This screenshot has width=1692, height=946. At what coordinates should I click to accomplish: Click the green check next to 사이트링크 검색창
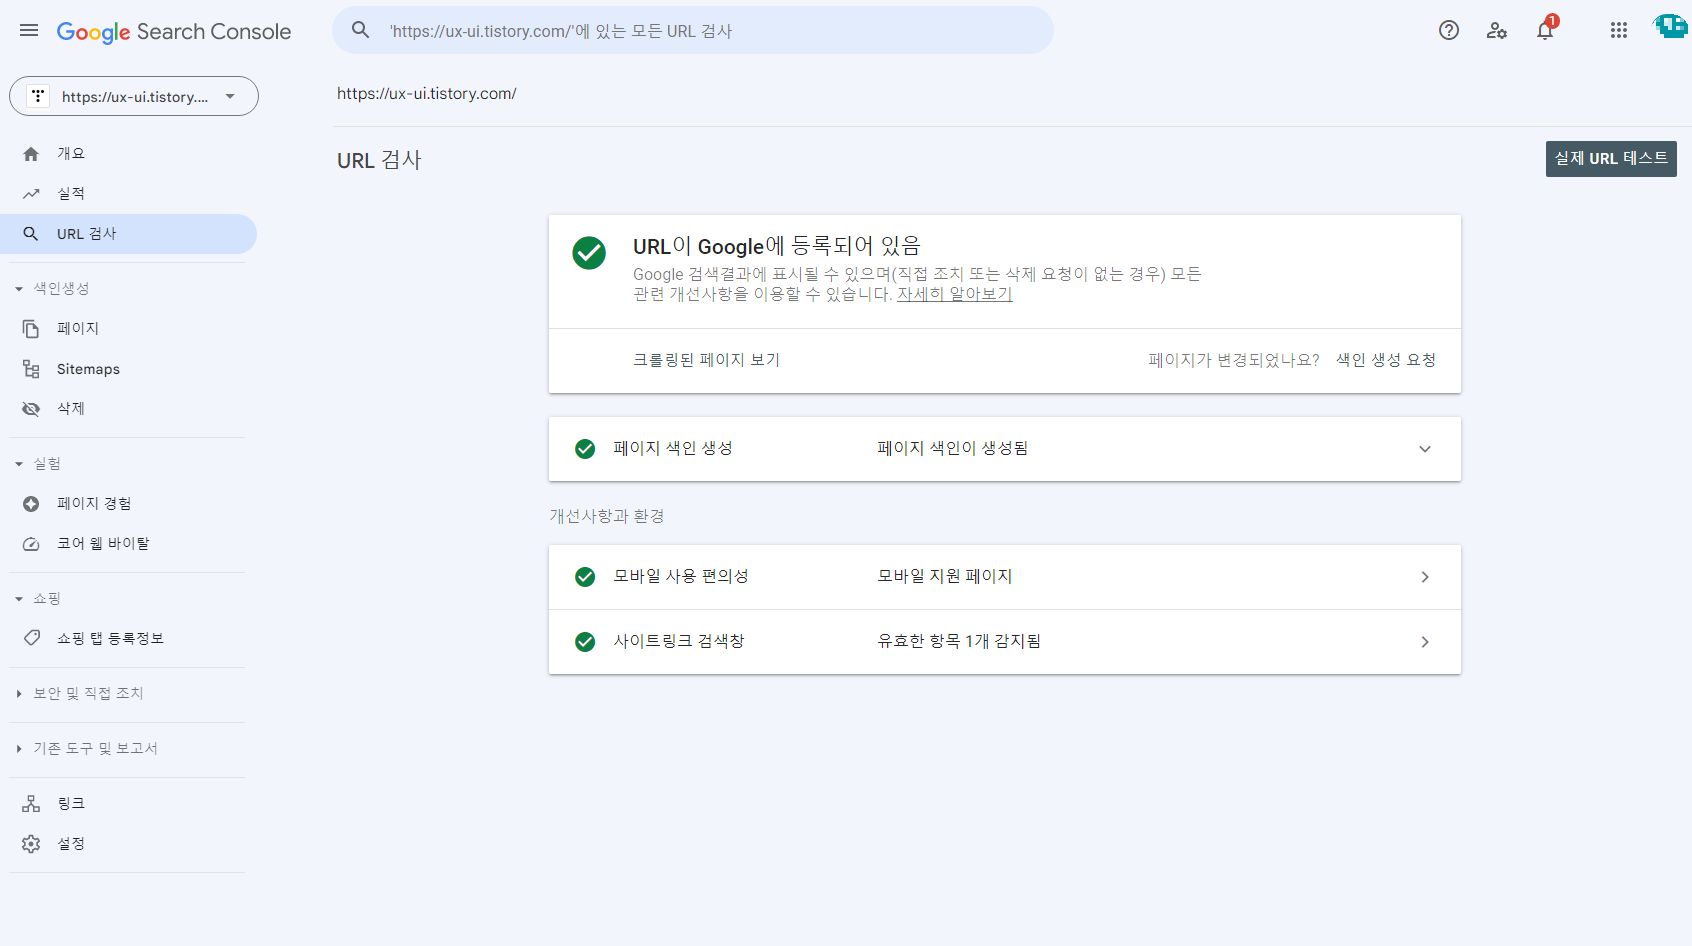(585, 642)
